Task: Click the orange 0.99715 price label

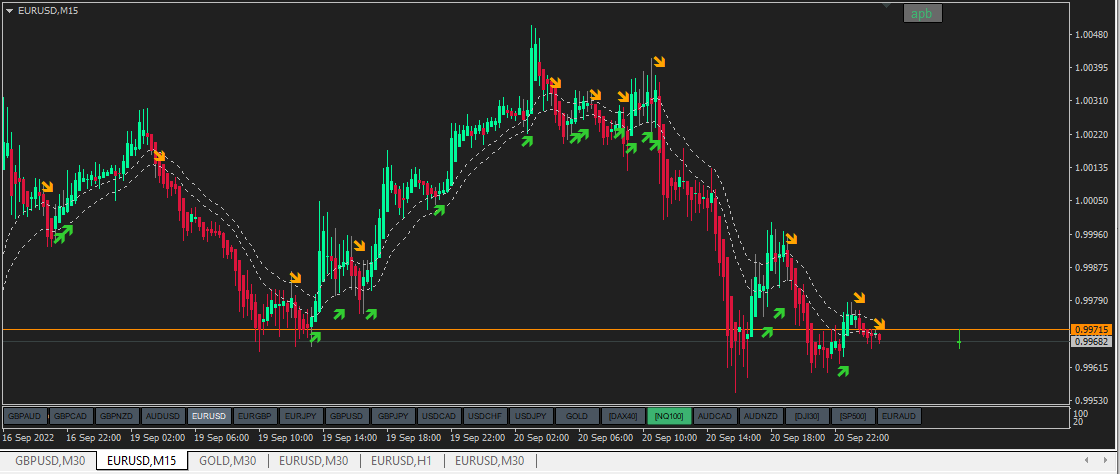Action: [x=1091, y=330]
